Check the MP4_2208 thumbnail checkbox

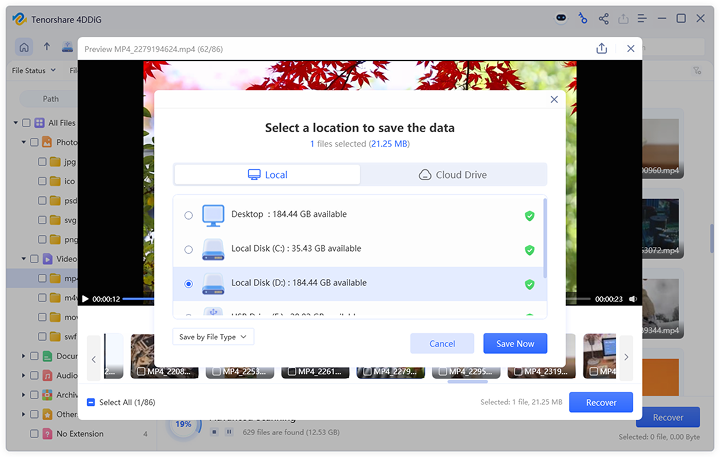tap(141, 371)
